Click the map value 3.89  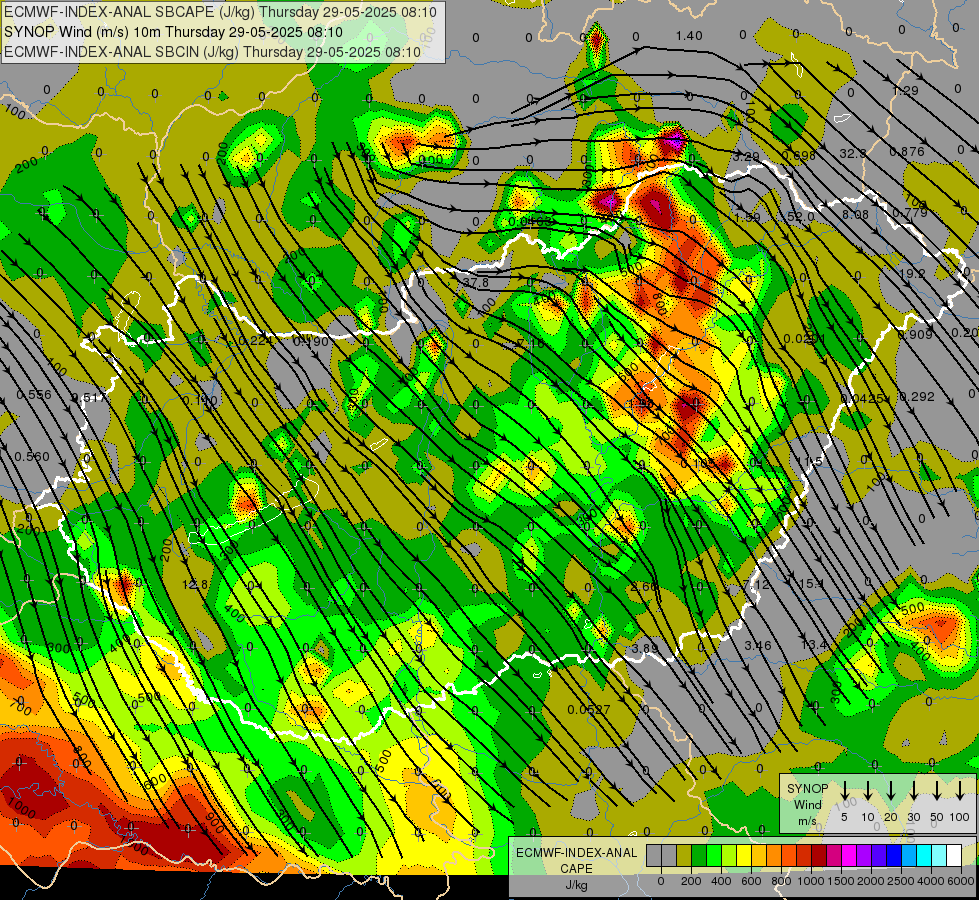pos(645,648)
